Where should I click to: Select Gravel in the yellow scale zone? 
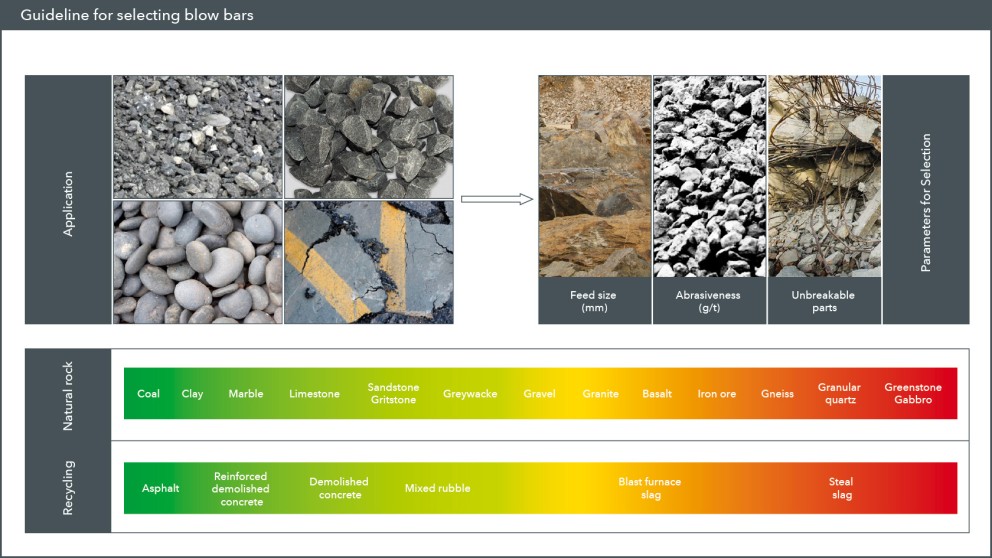point(539,394)
